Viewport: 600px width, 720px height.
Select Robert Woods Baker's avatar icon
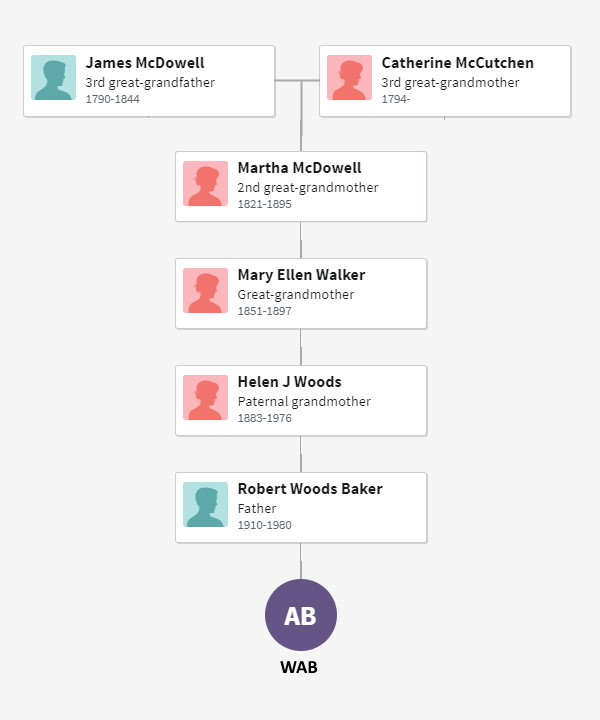pyautogui.click(x=206, y=505)
